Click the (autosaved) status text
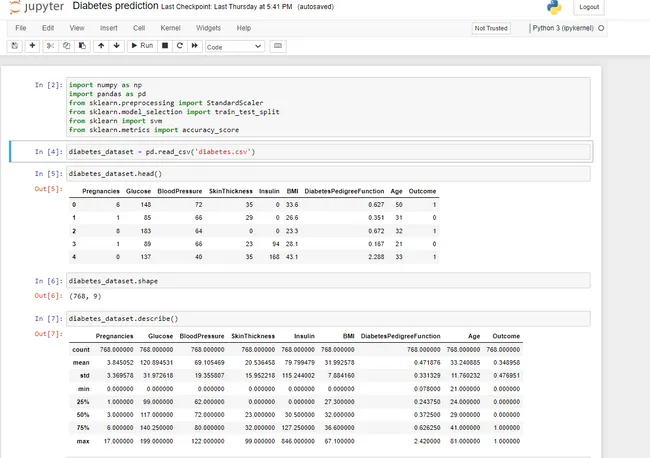This screenshot has width=650, height=458. point(315,7)
